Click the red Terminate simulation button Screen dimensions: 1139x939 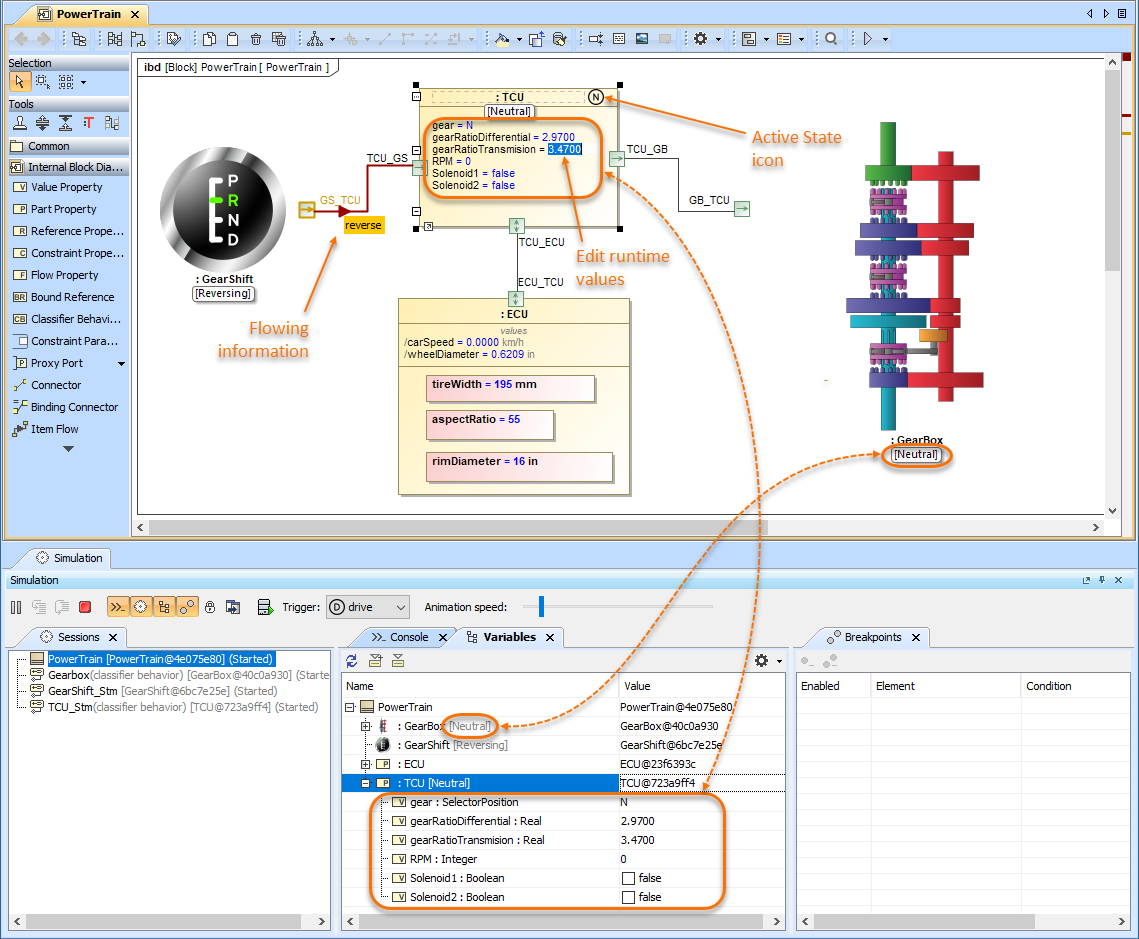coord(85,607)
